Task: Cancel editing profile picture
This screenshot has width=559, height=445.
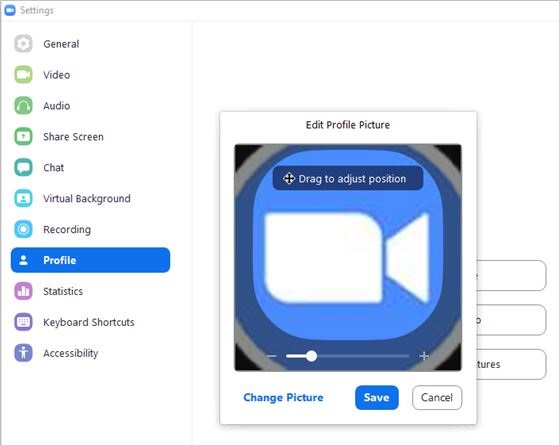Action: pyautogui.click(x=437, y=397)
